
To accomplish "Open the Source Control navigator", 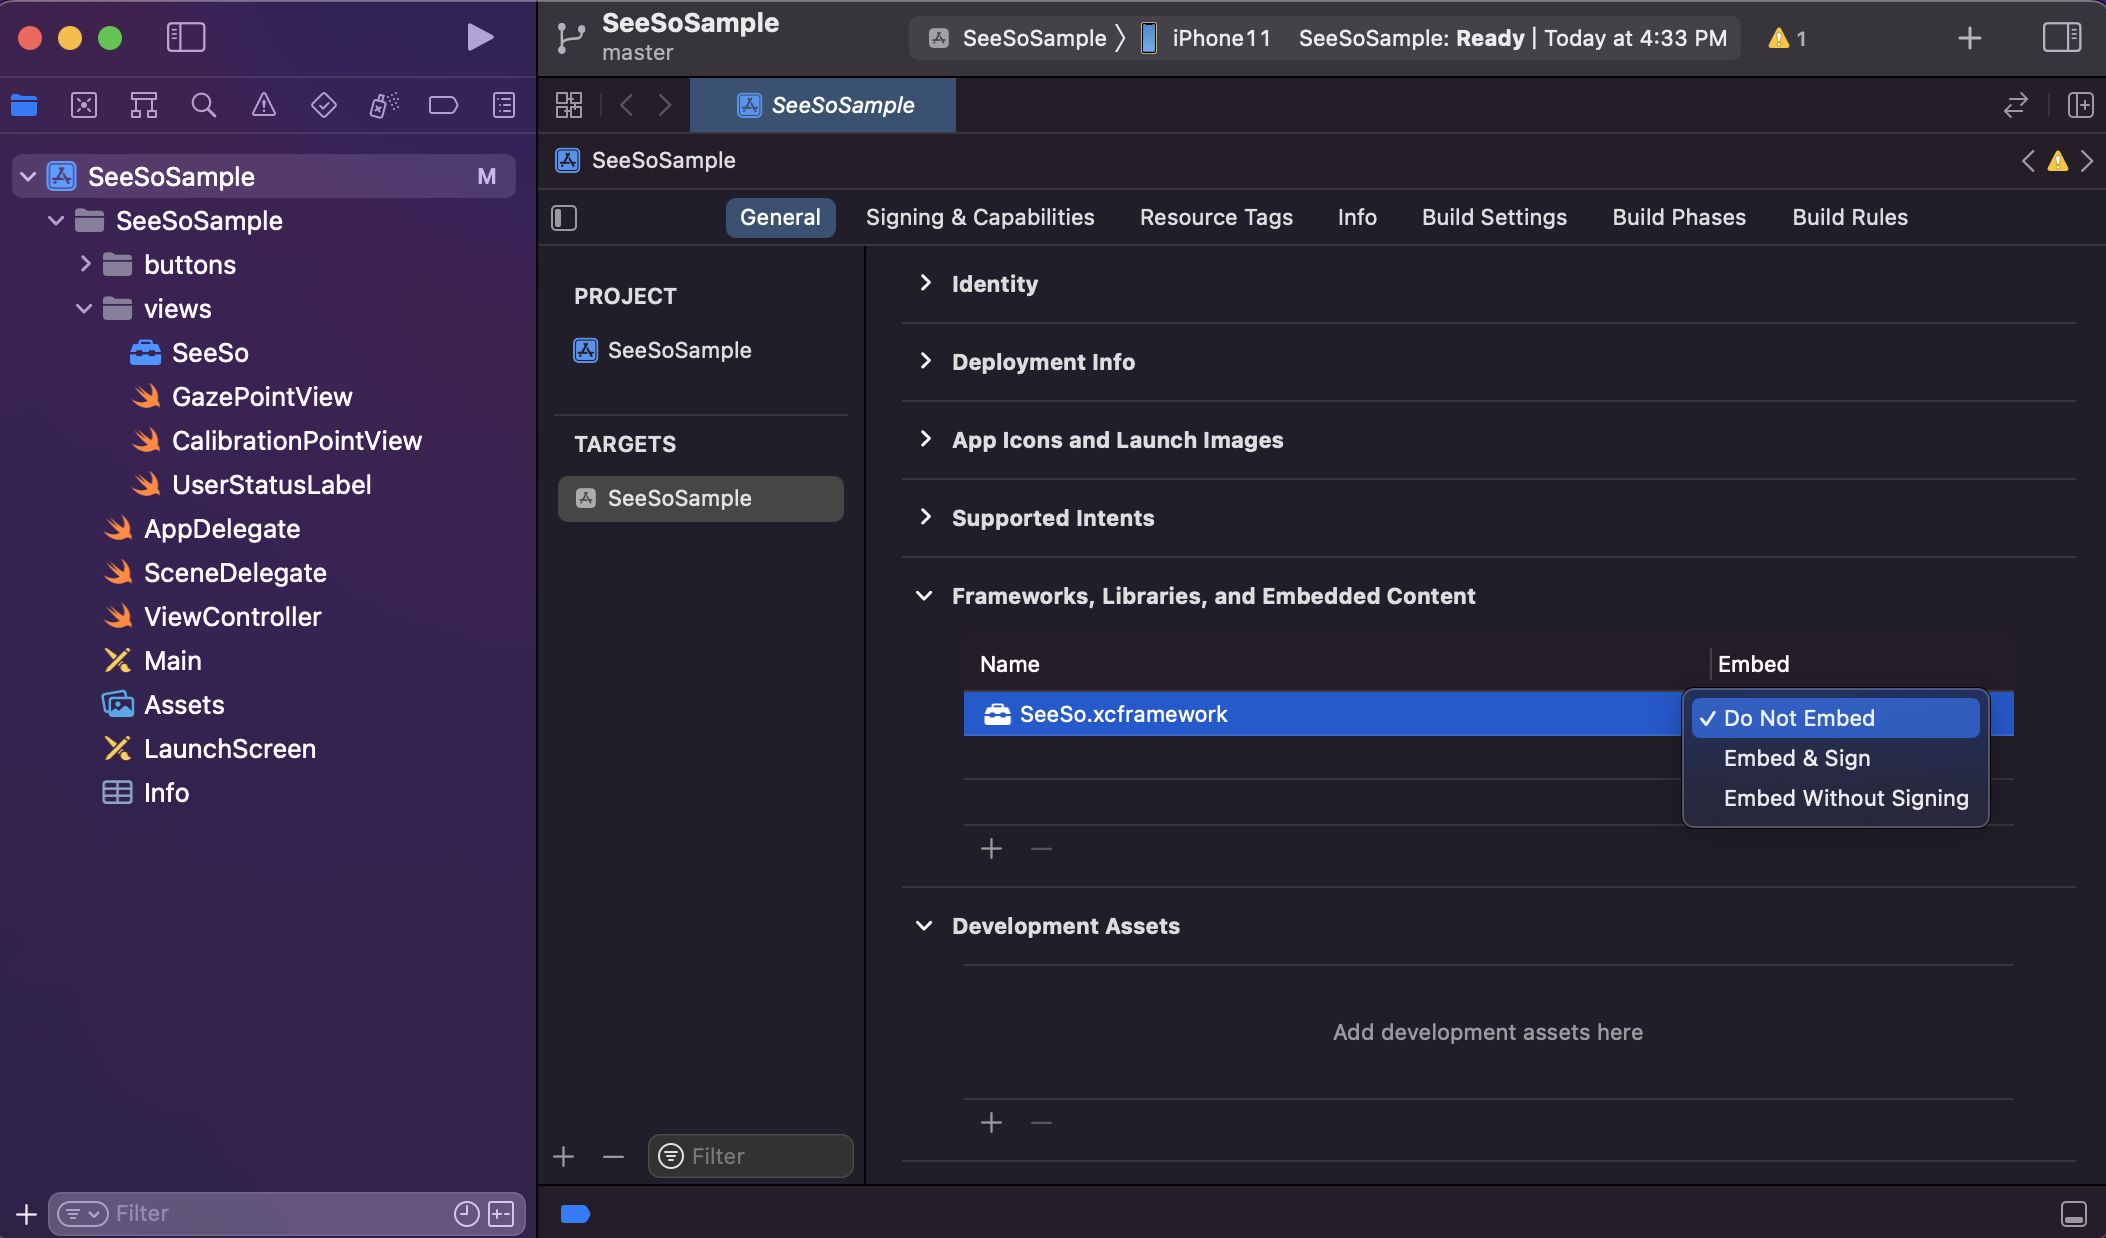I will (84, 105).
